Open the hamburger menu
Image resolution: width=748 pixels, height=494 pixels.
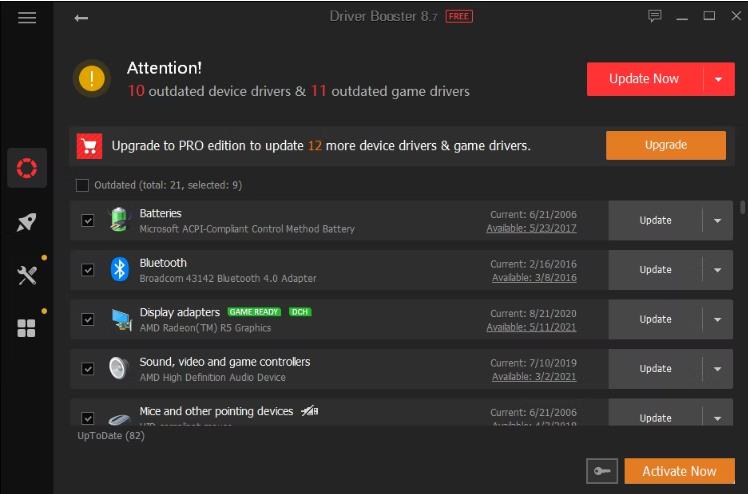tap(27, 18)
